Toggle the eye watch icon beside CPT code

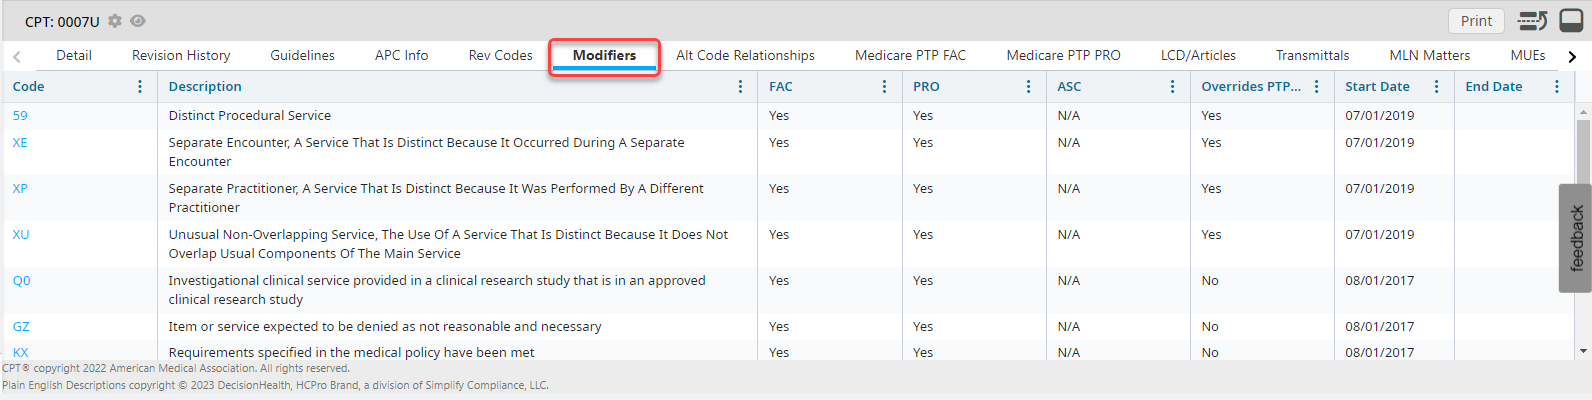[x=138, y=21]
